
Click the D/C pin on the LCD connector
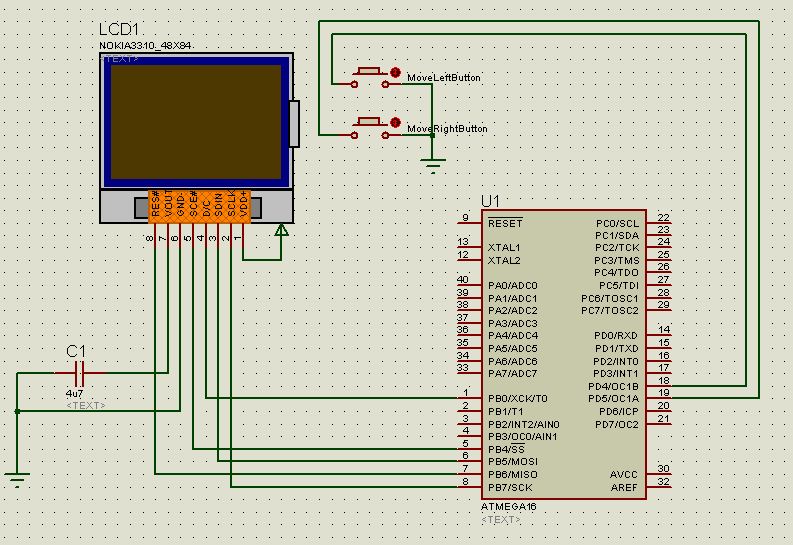pyautogui.click(x=206, y=208)
